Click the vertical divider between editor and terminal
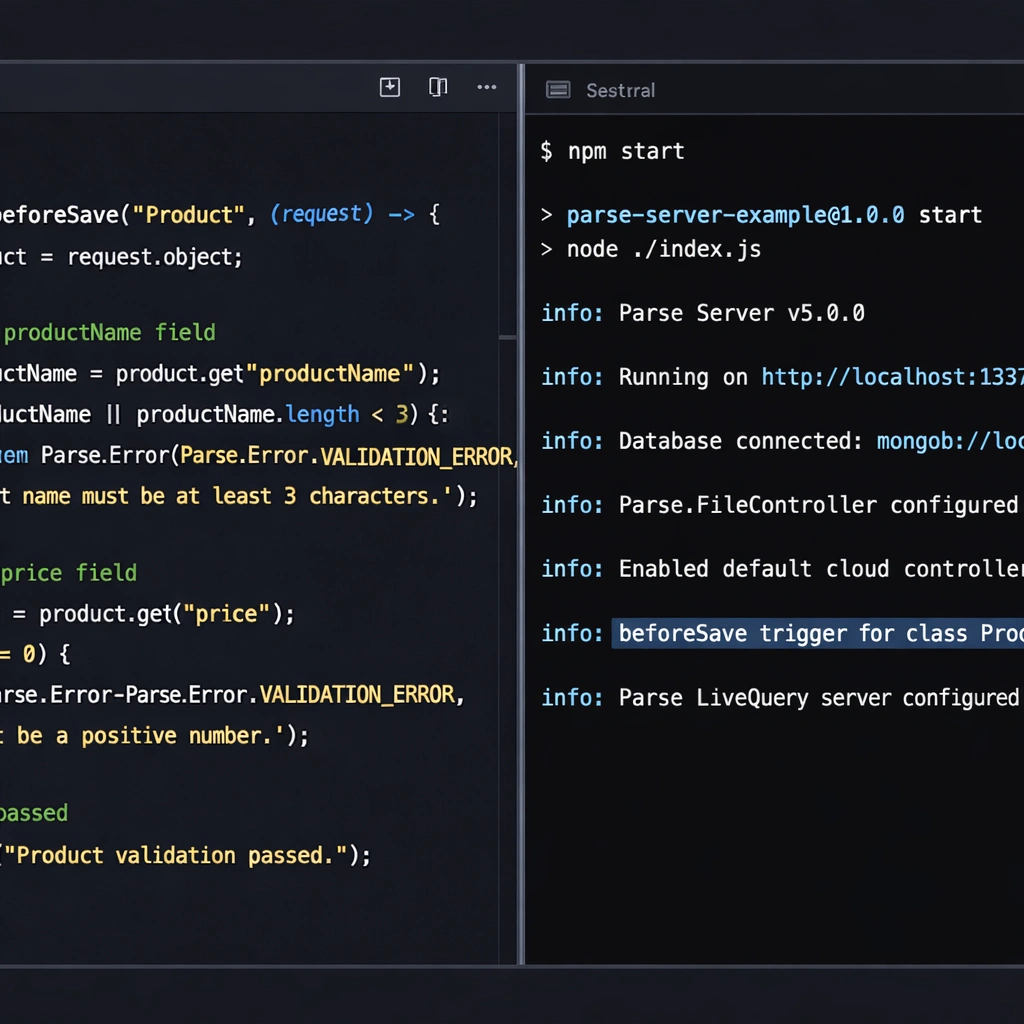Viewport: 1024px width, 1024px height. click(x=521, y=520)
